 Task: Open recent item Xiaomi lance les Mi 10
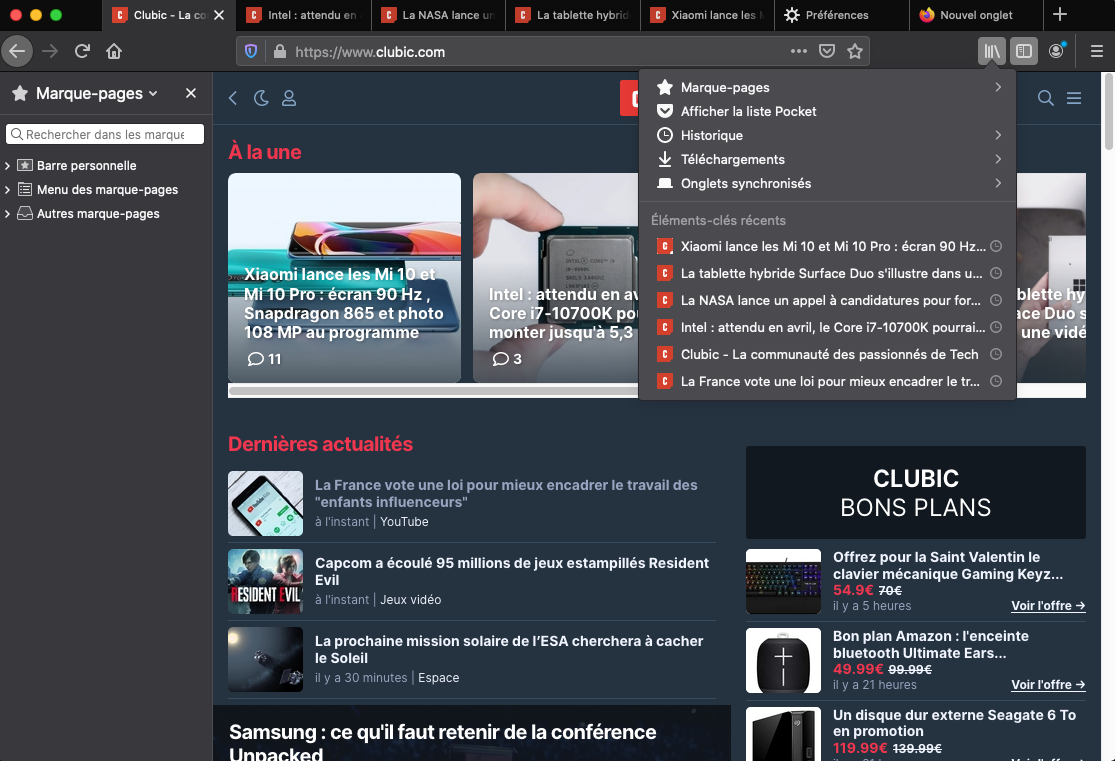(827, 246)
